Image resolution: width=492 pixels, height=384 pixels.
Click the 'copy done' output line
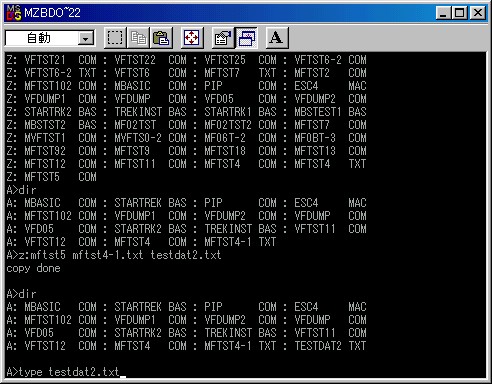click(x=33, y=268)
